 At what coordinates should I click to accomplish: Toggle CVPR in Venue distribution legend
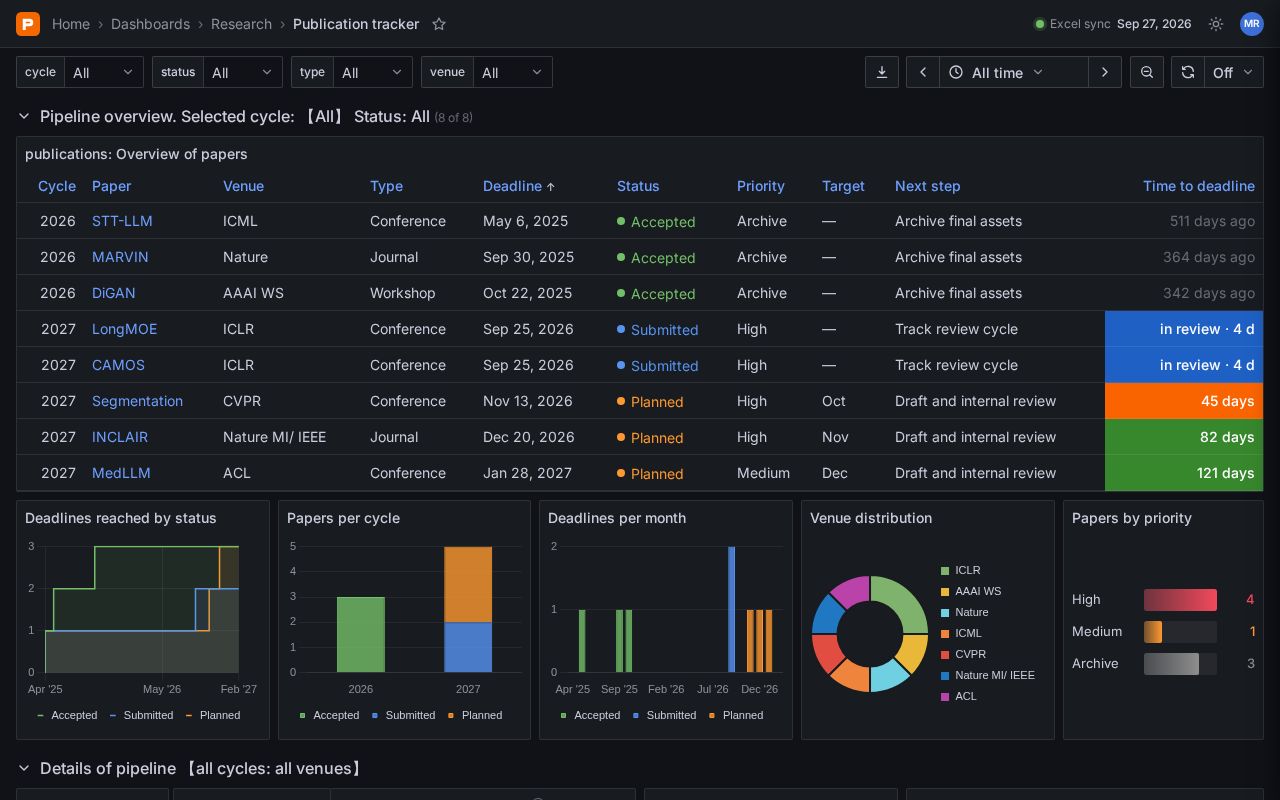(963, 654)
